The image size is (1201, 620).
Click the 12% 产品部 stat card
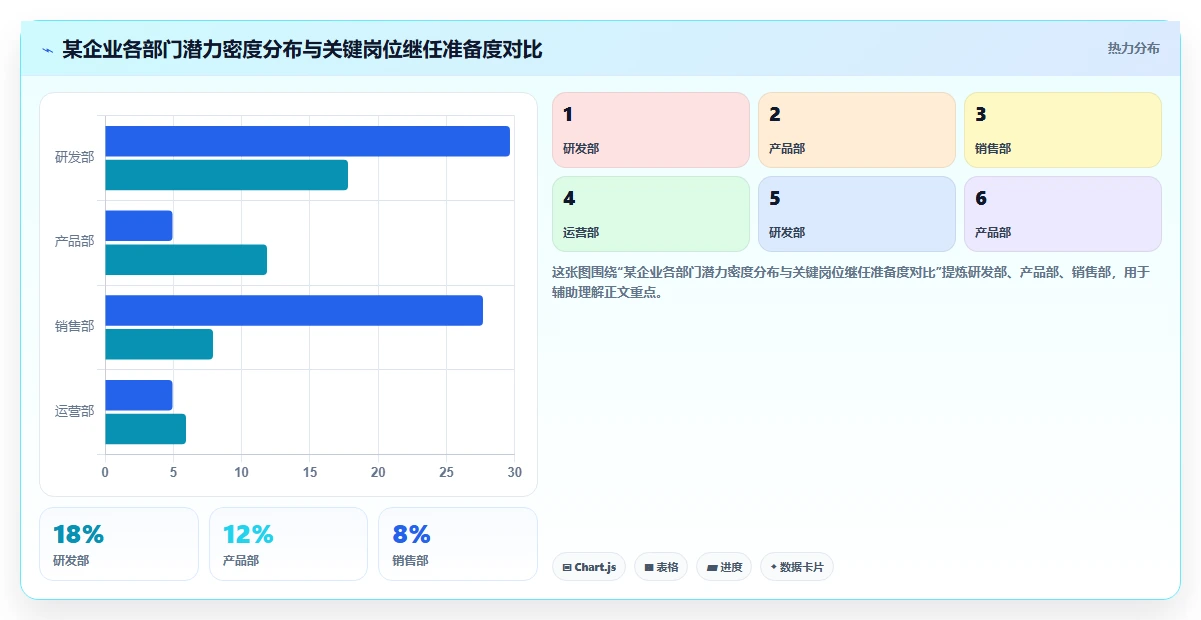pyautogui.click(x=289, y=544)
